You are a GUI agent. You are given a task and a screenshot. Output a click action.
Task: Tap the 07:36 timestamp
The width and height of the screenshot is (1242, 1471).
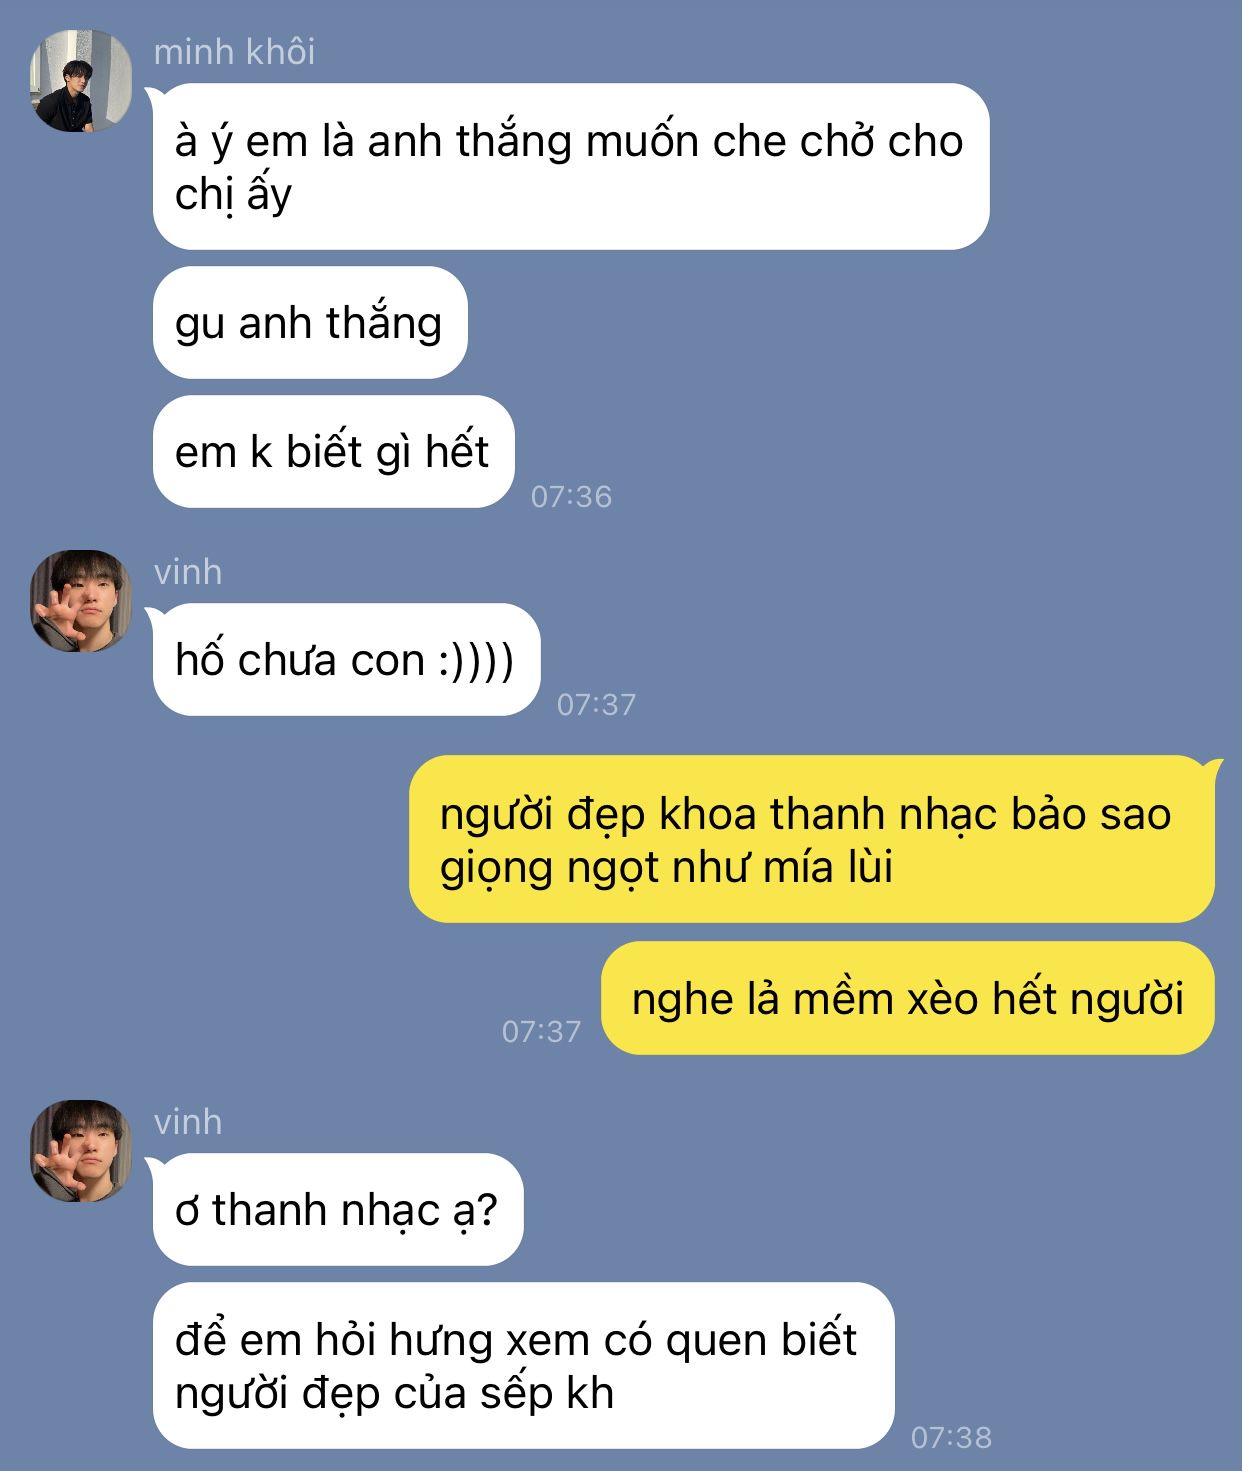(x=571, y=496)
